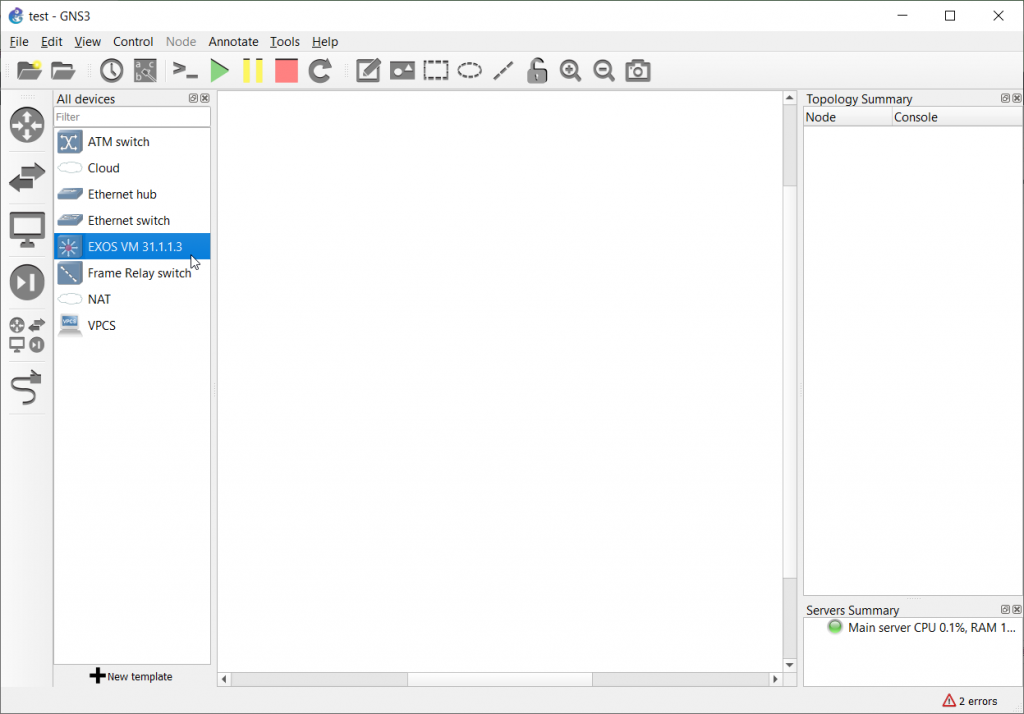Image resolution: width=1024 pixels, height=714 pixels.
Task: Open the File menu
Action: click(19, 42)
